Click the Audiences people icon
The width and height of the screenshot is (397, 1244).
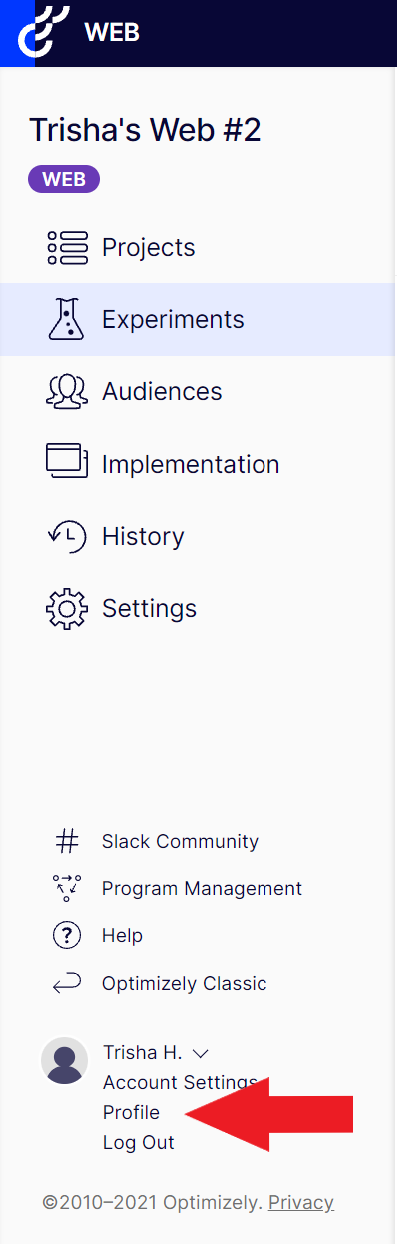[67, 391]
